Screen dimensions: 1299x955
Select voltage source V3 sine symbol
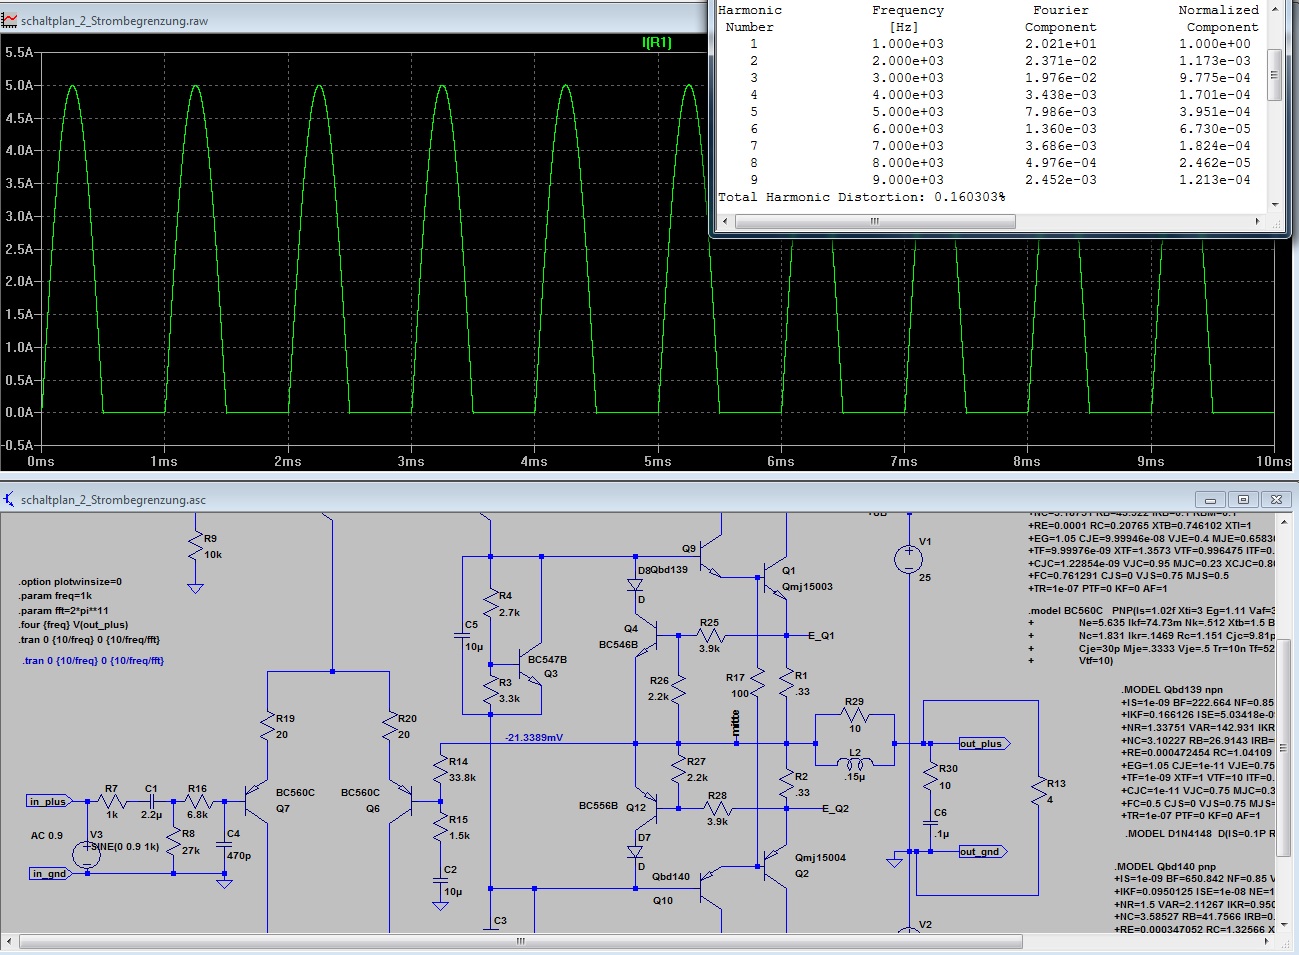pyautogui.click(x=87, y=854)
